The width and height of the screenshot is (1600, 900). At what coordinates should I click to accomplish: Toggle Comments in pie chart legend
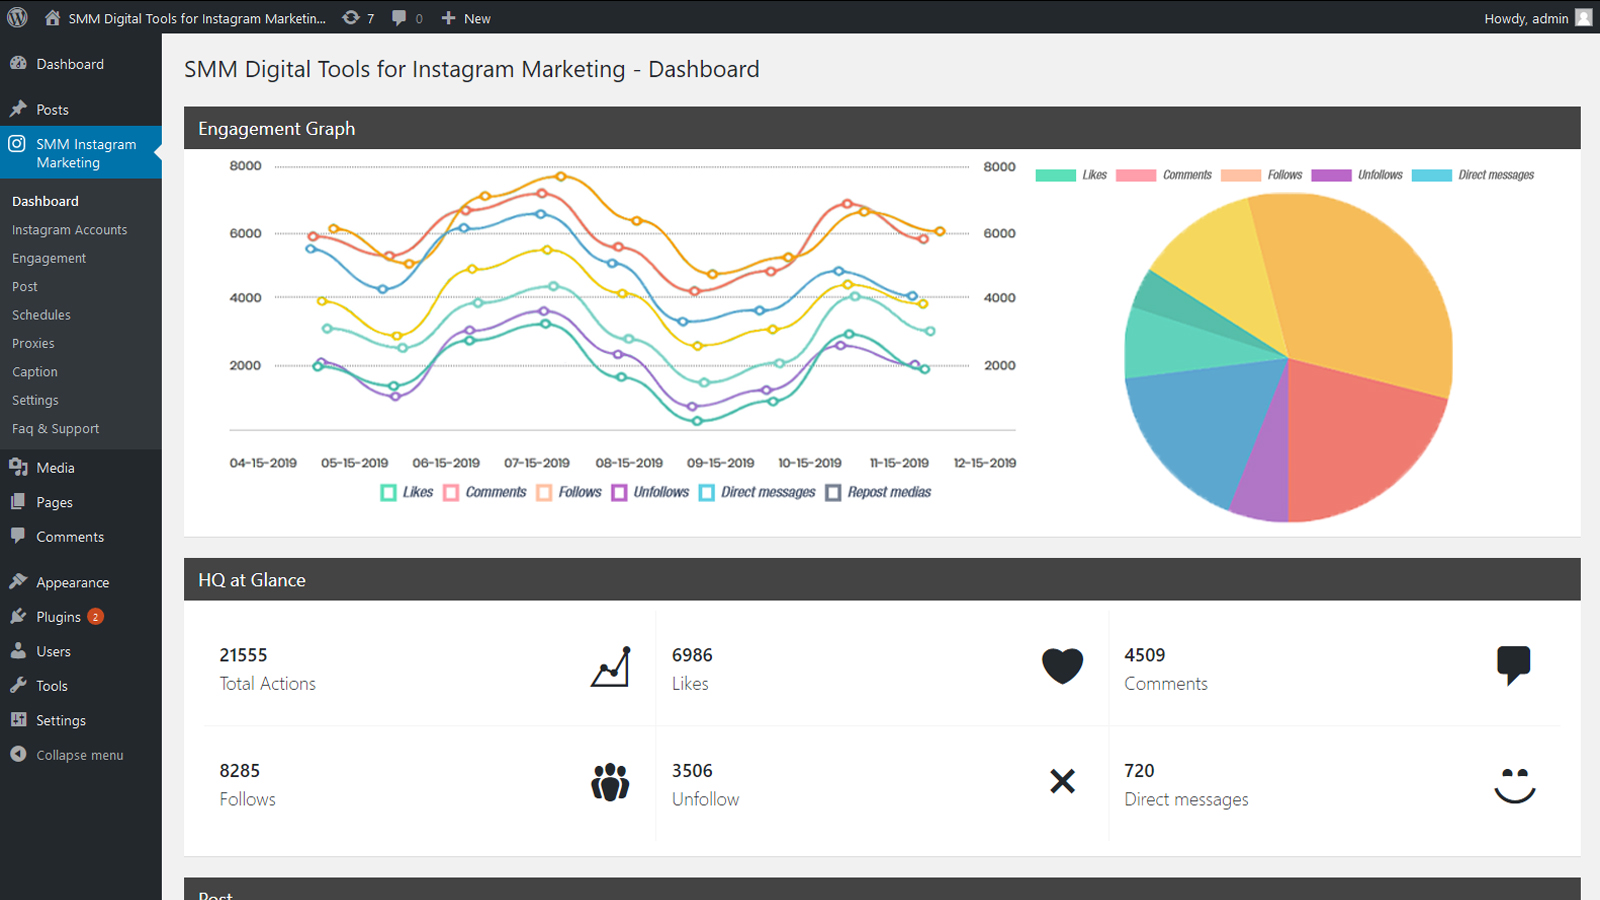coord(1164,175)
